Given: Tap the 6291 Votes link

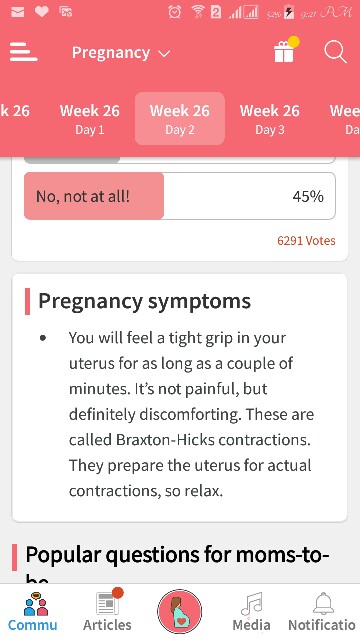Looking at the screenshot, I should pyautogui.click(x=306, y=241).
